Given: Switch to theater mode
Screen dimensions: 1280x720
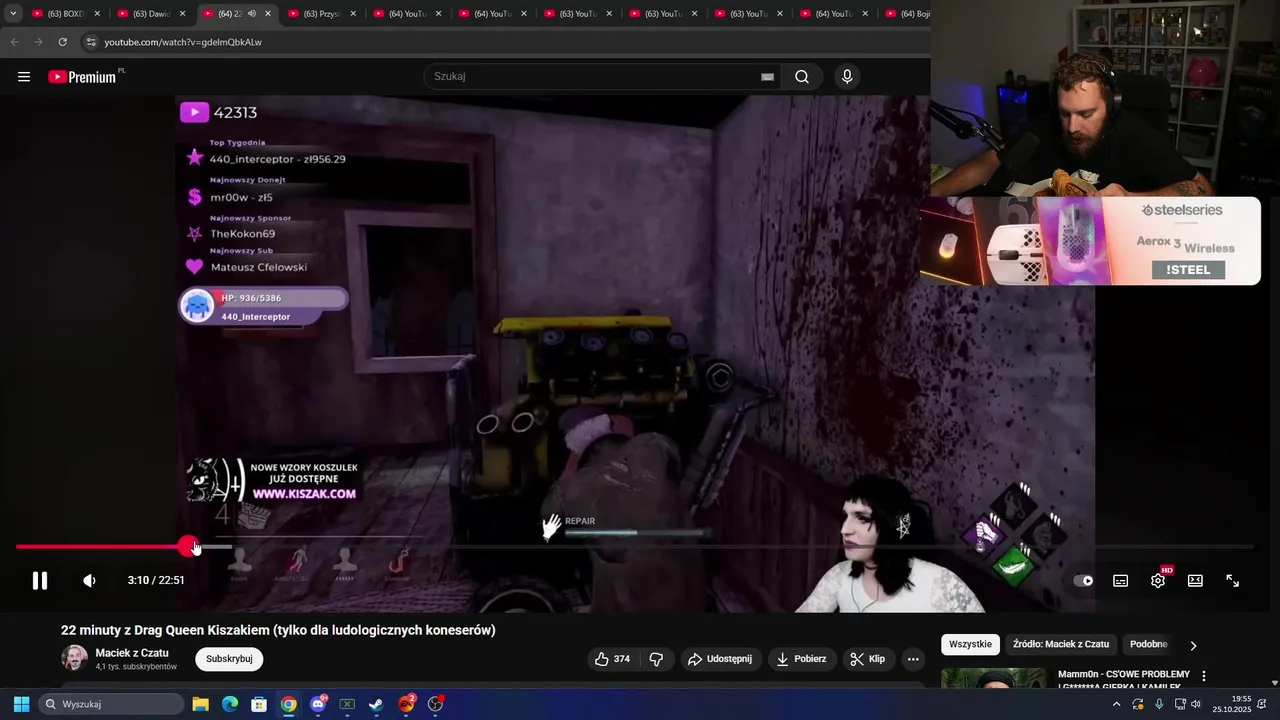Looking at the screenshot, I should pyautogui.click(x=1195, y=580).
